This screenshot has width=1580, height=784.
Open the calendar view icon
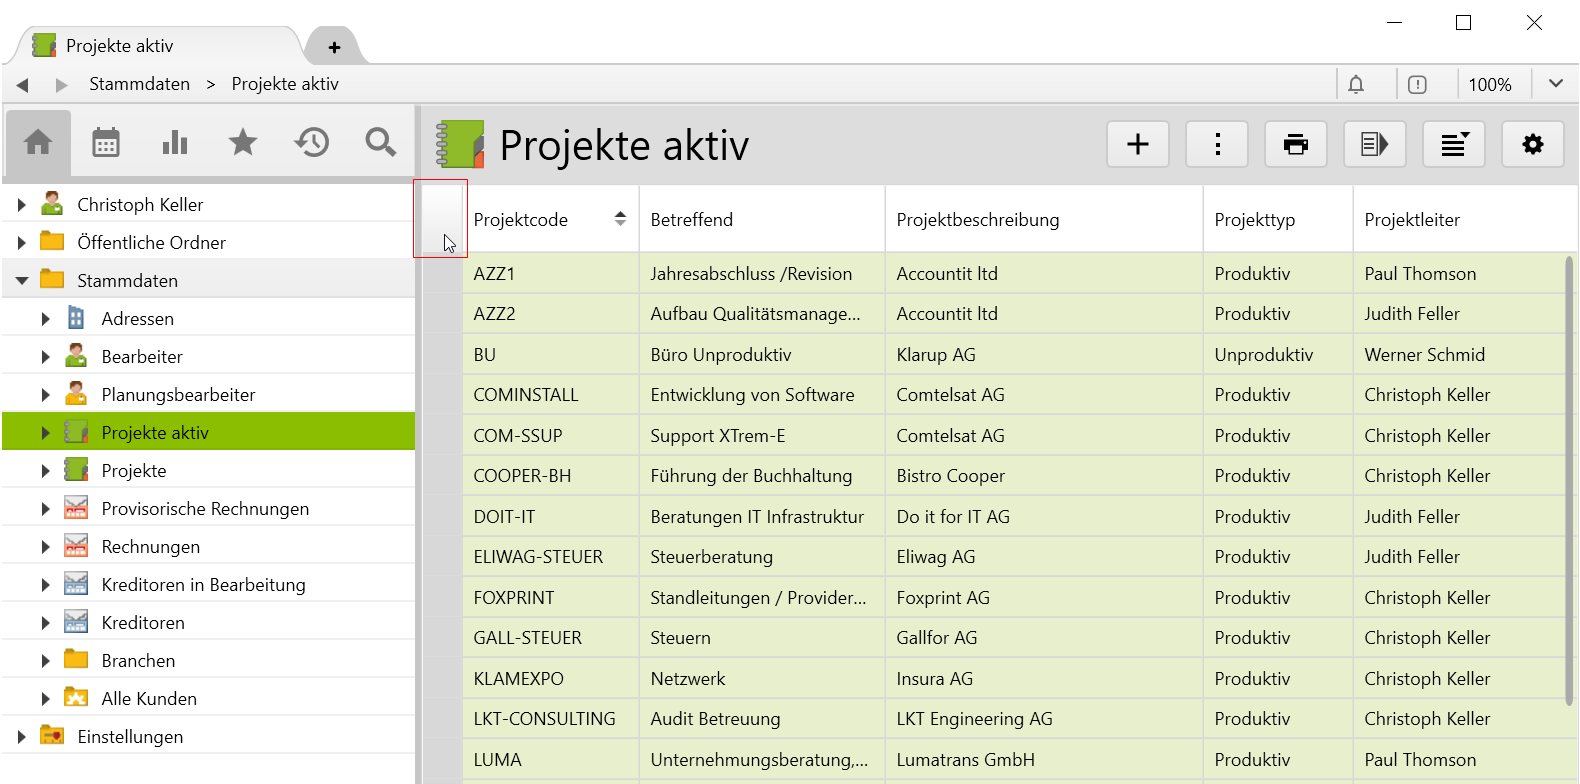pyautogui.click(x=106, y=143)
